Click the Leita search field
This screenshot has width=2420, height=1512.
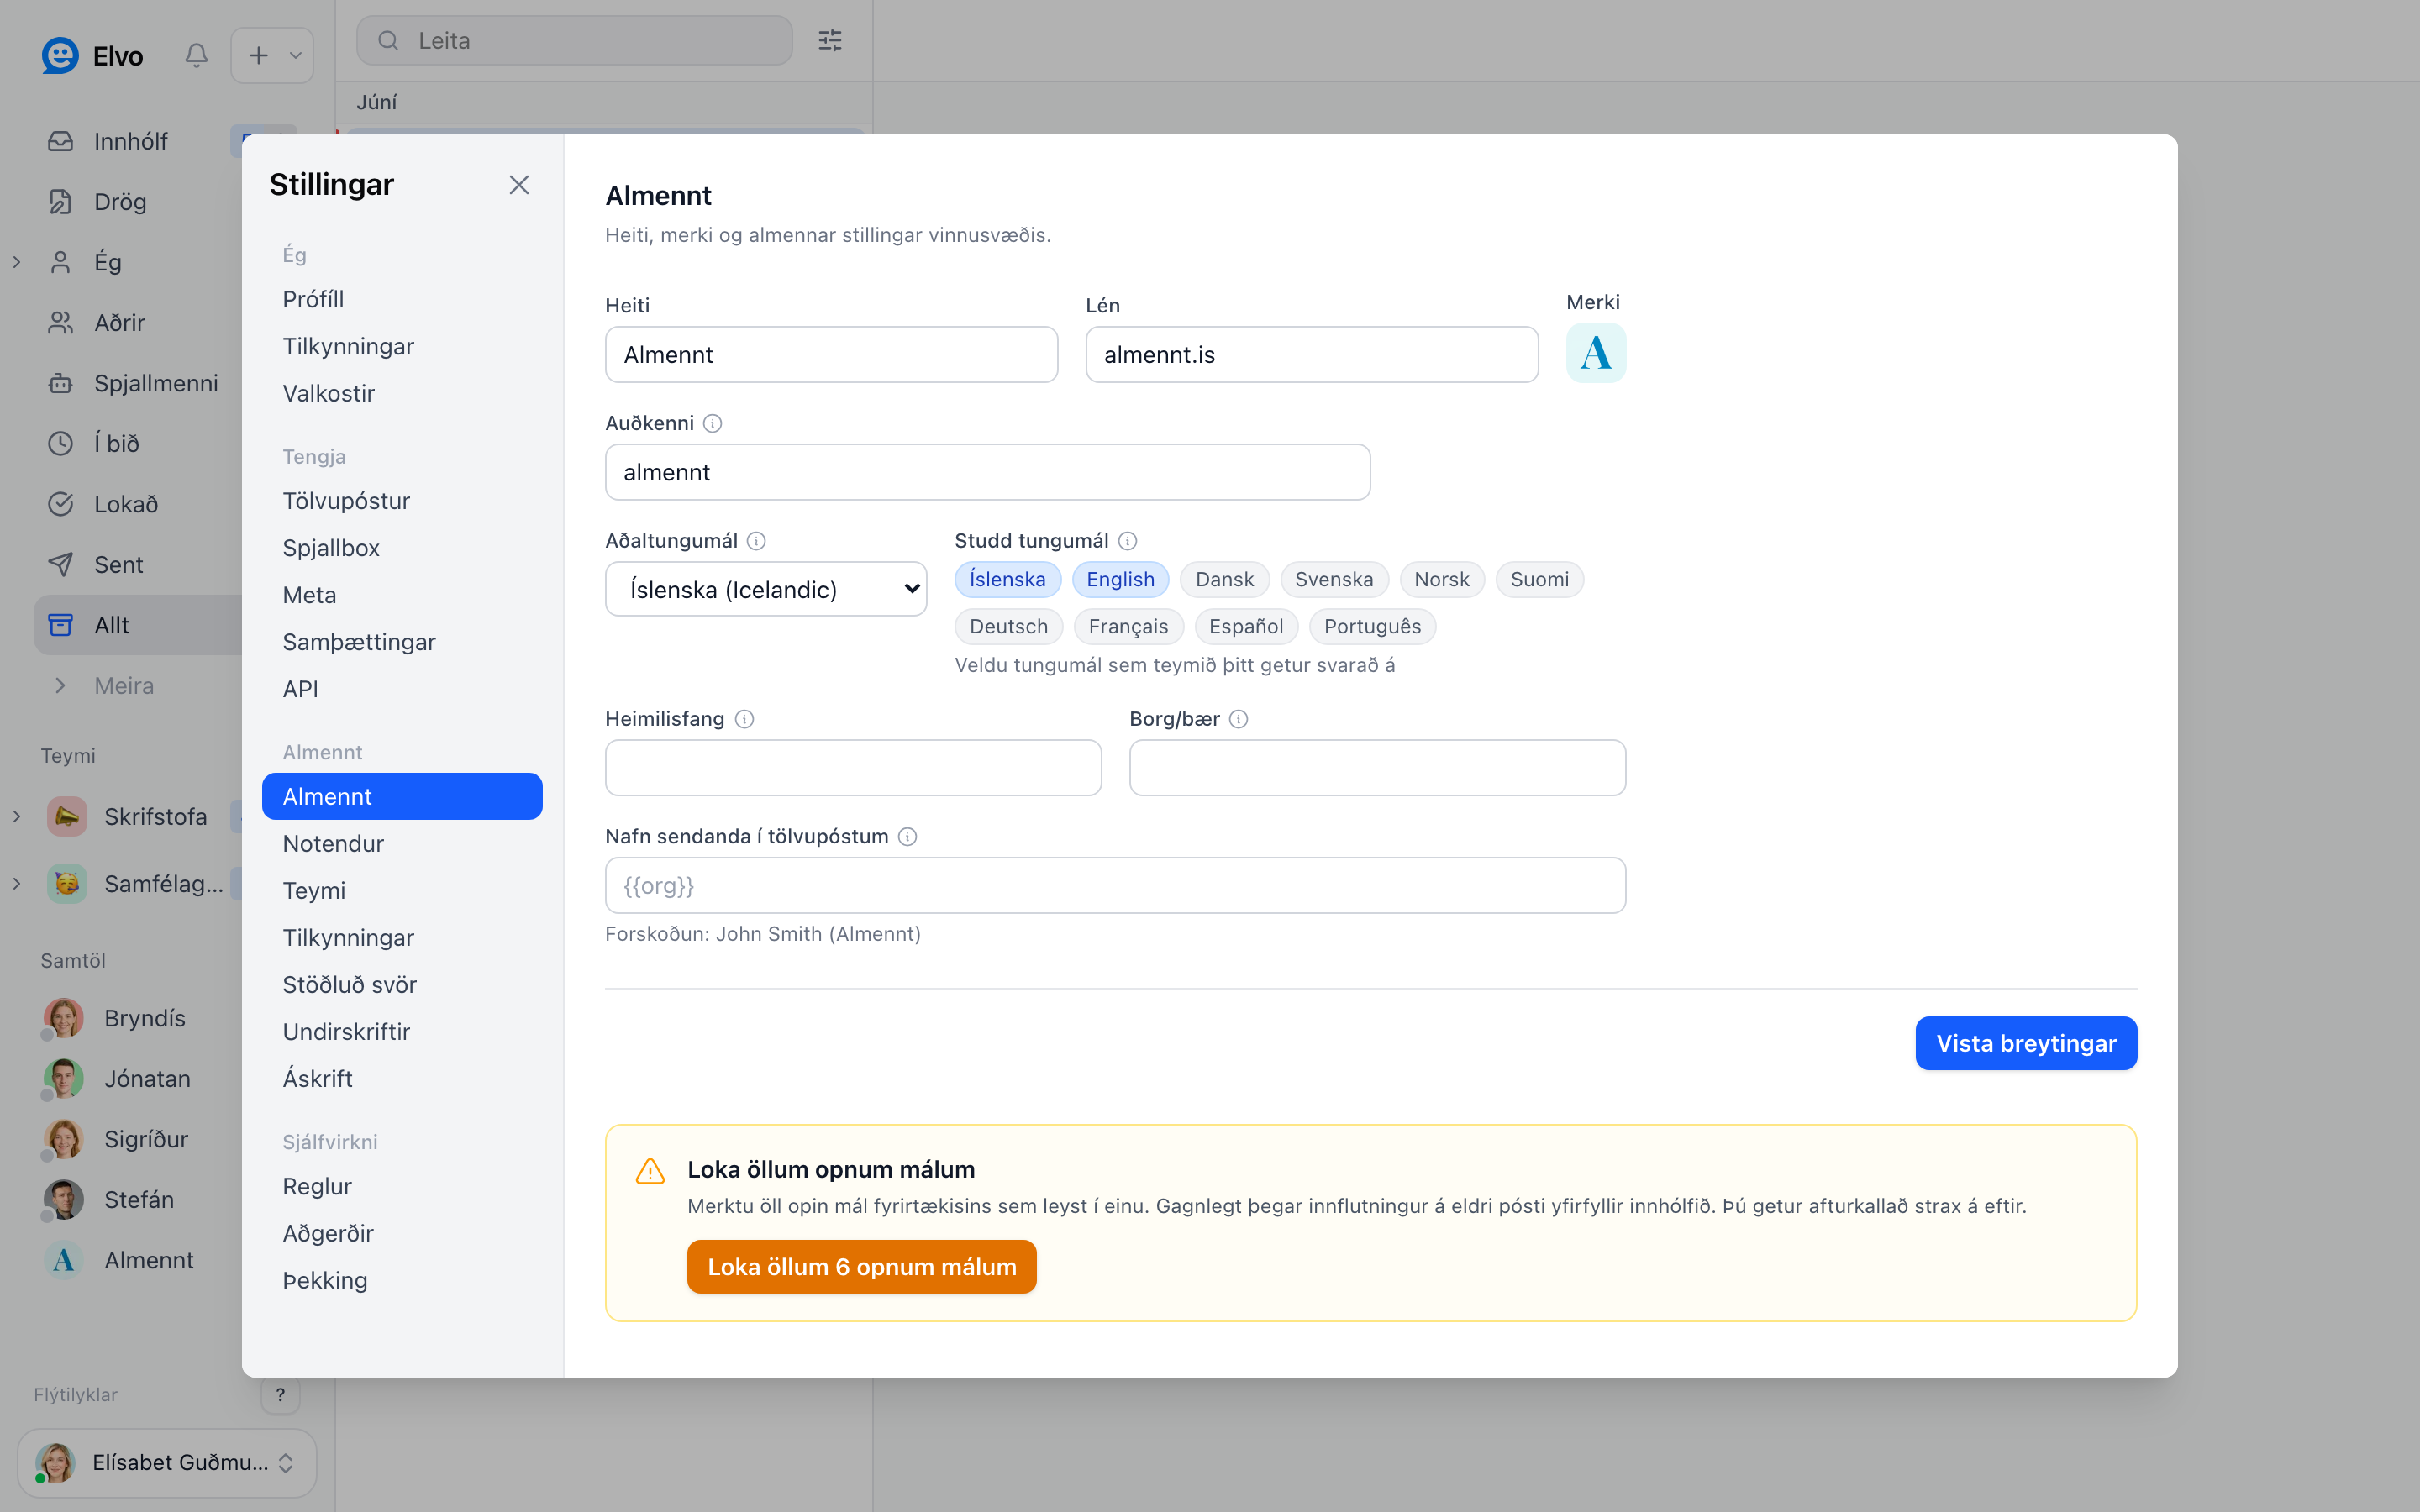(x=575, y=40)
